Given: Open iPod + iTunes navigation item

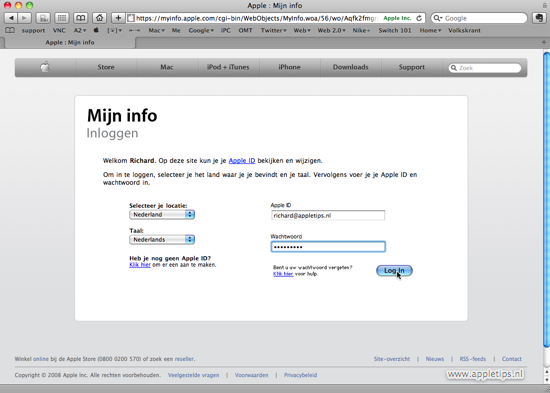Looking at the screenshot, I should 228,67.
